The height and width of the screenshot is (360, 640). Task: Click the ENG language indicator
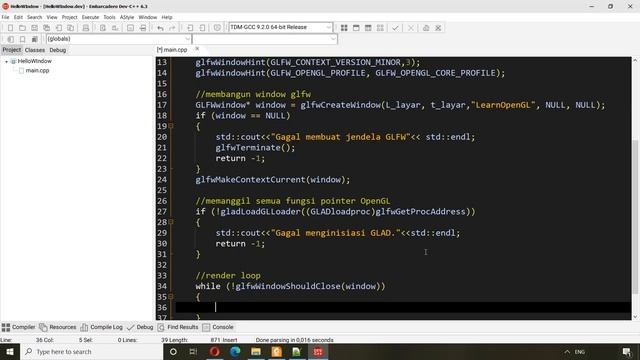click(580, 352)
